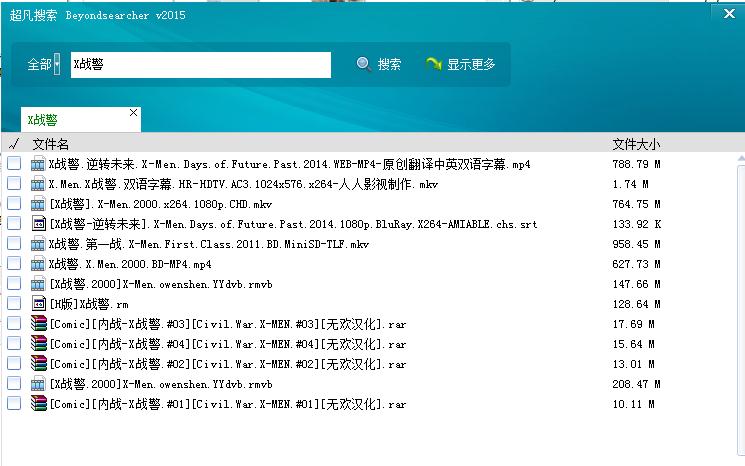Click the 显示更多 button
Image resolution: width=745 pixels, height=466 pixels.
click(x=460, y=64)
